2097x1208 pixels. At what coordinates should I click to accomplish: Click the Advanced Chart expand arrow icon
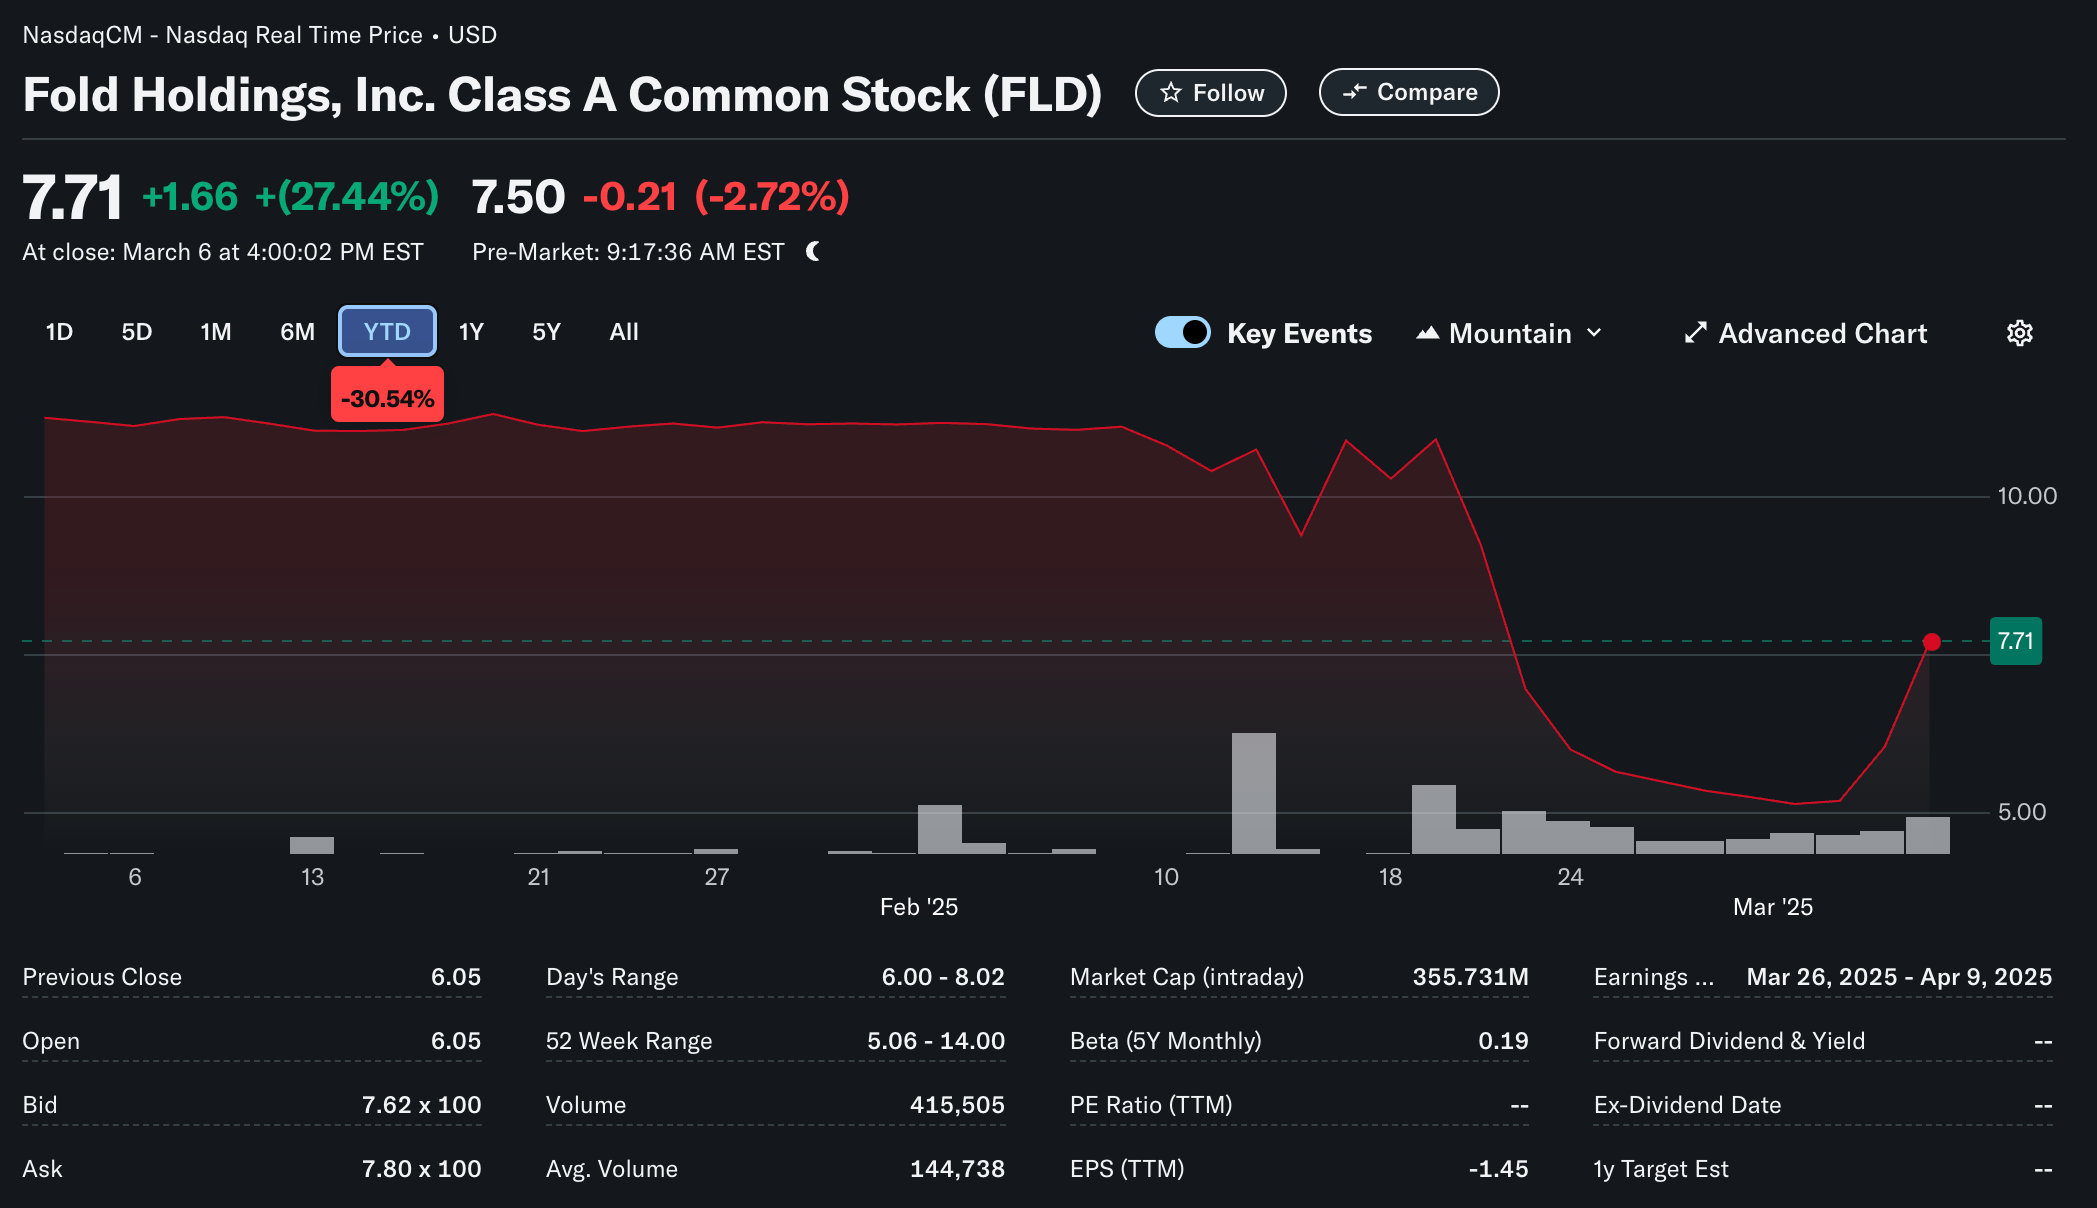[1695, 333]
